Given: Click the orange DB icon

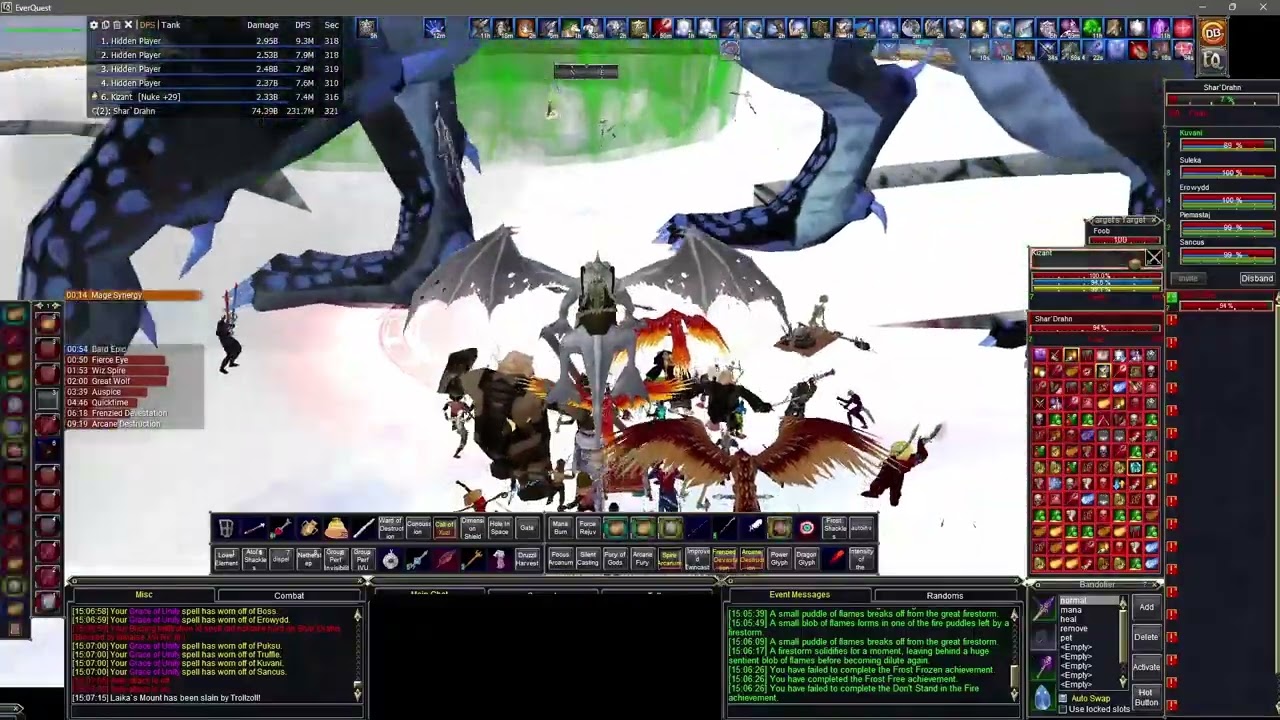Looking at the screenshot, I should point(1212,33).
